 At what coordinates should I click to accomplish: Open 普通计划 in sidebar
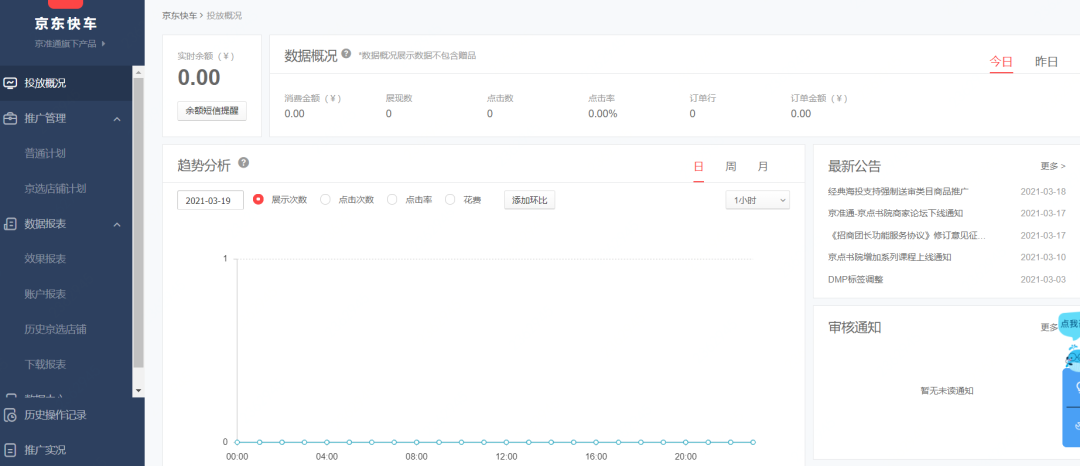45,153
